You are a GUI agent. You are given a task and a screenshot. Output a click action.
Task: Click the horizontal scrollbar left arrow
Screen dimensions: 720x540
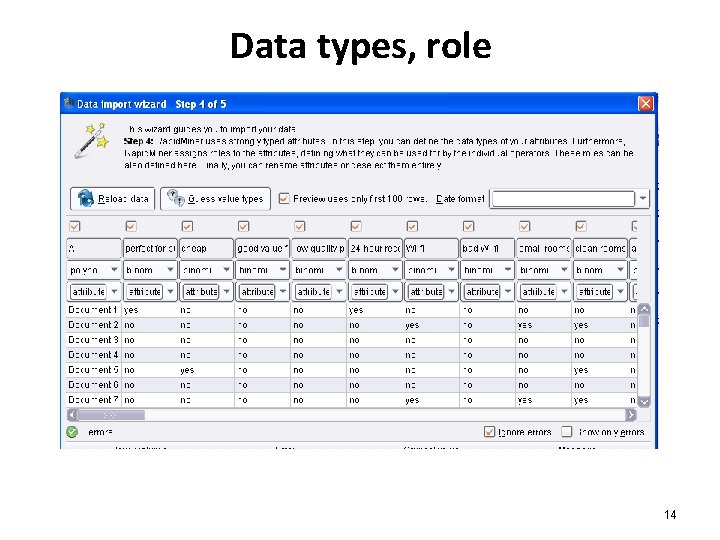pyautogui.click(x=72, y=415)
